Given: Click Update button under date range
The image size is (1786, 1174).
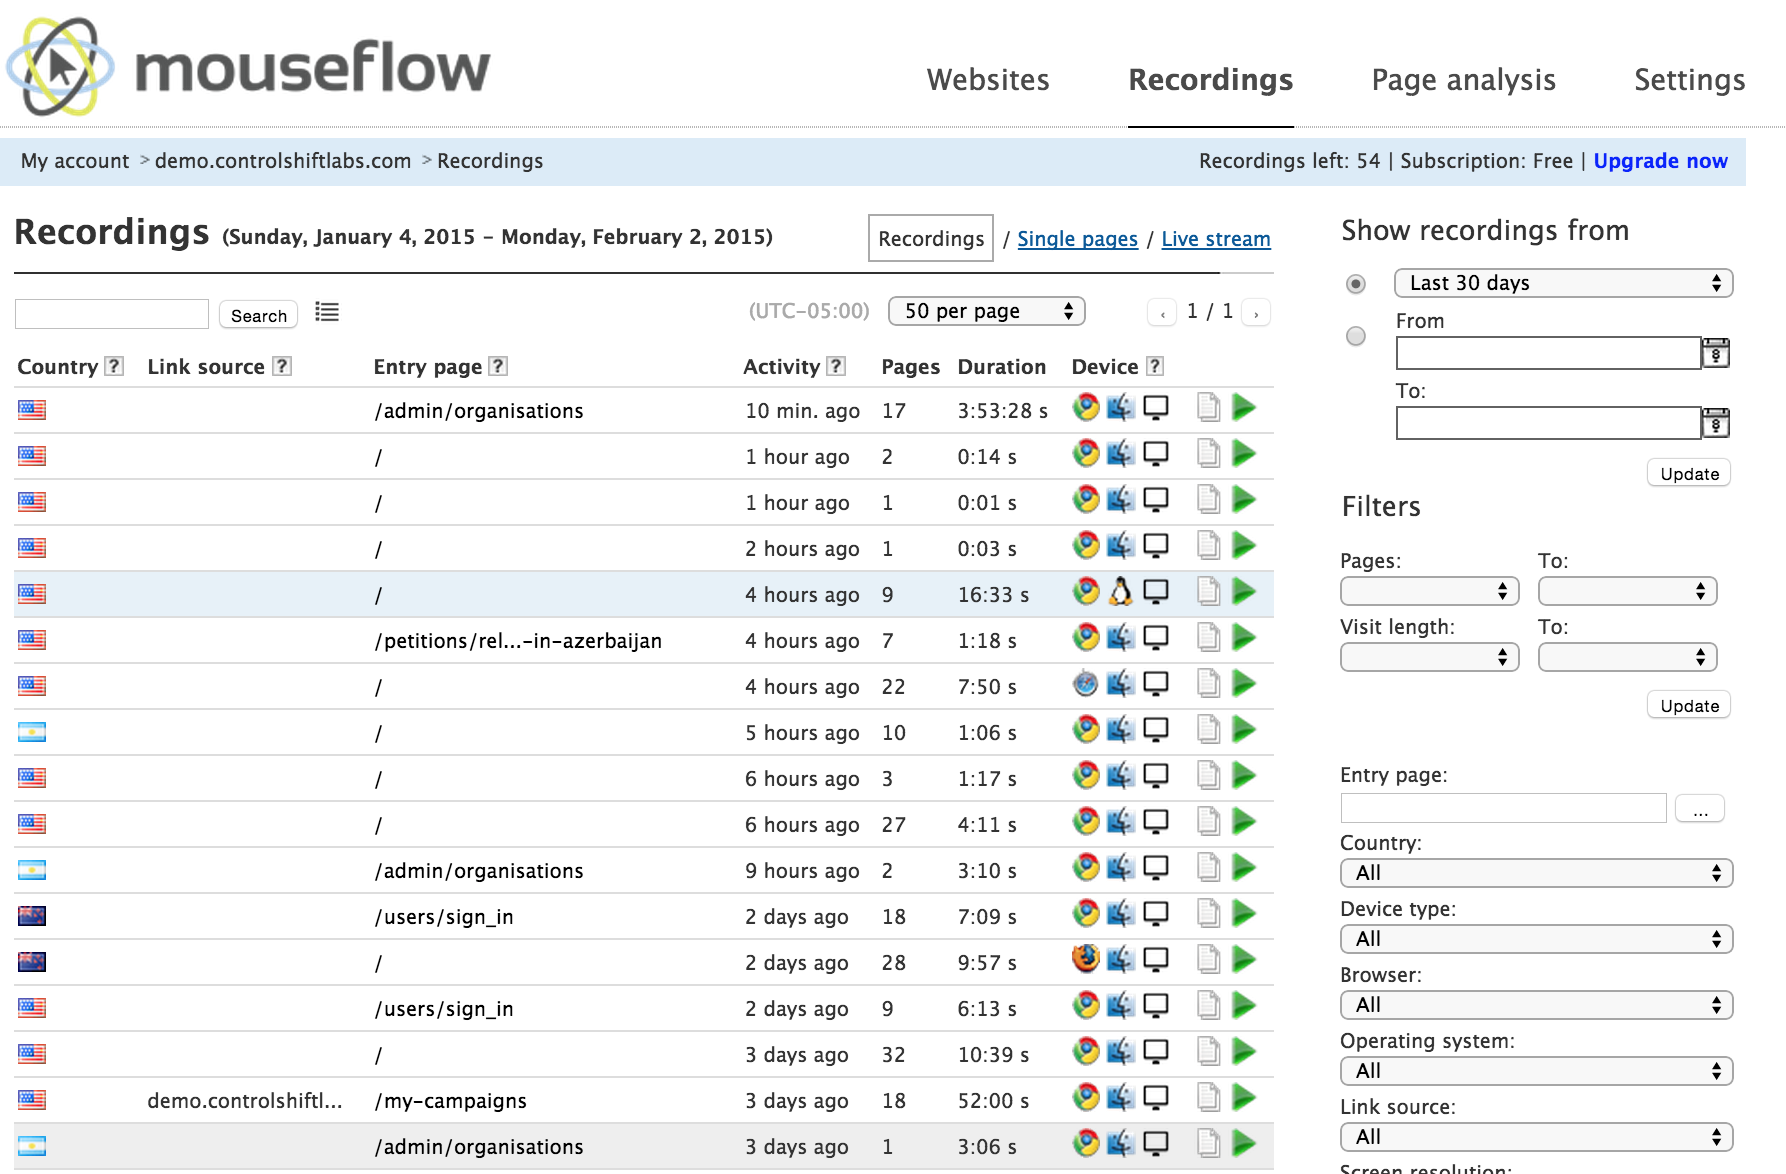Looking at the screenshot, I should (1689, 473).
